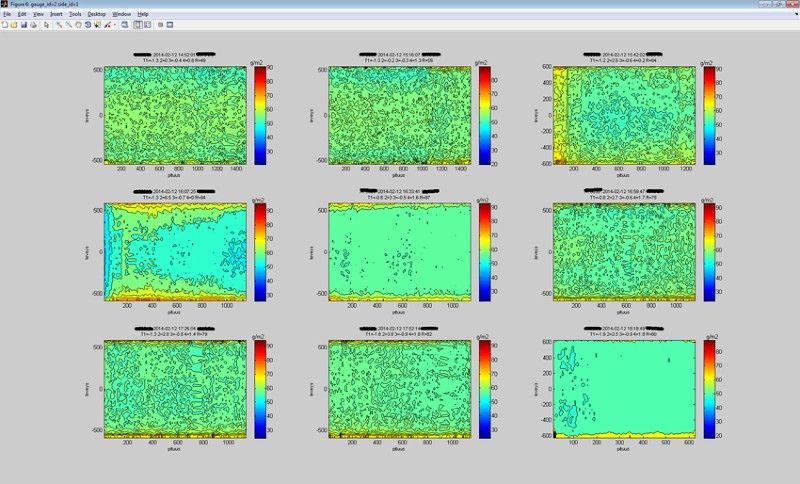Image resolution: width=800 pixels, height=484 pixels.
Task: Print the figure with the printer icon
Action: tap(33, 24)
